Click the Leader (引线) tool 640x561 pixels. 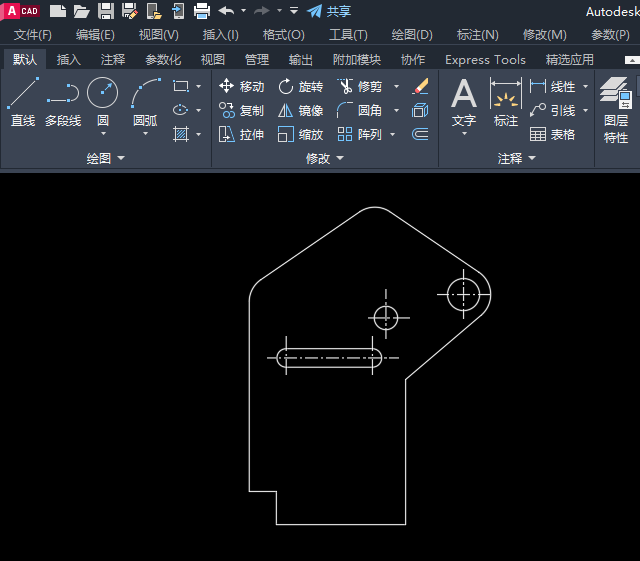552,110
